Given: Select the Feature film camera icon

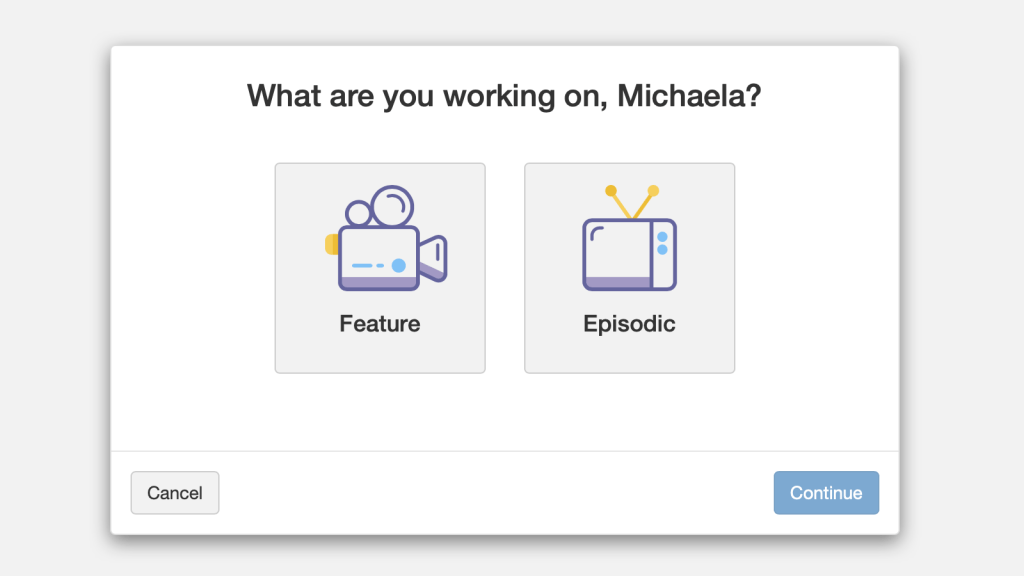Looking at the screenshot, I should 385,240.
